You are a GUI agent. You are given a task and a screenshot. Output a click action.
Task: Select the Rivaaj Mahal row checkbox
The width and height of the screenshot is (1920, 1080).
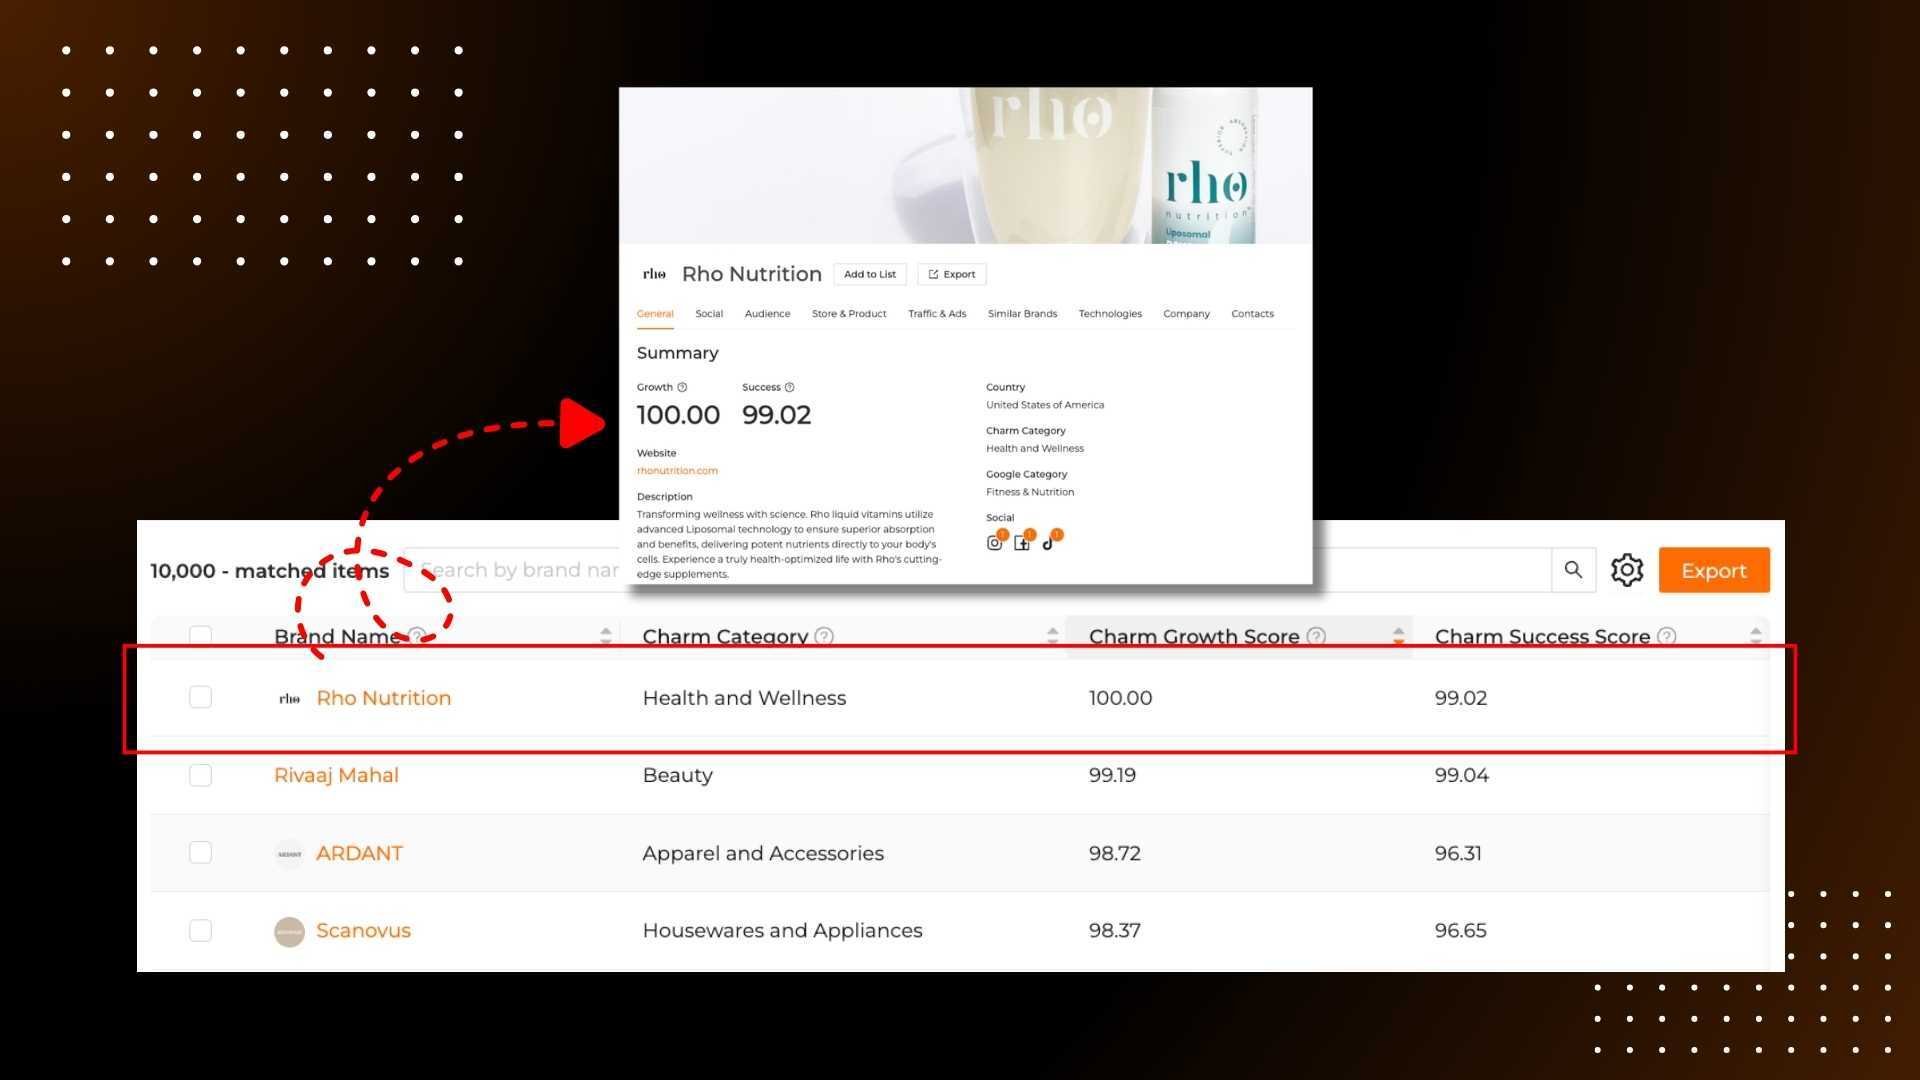click(x=200, y=775)
